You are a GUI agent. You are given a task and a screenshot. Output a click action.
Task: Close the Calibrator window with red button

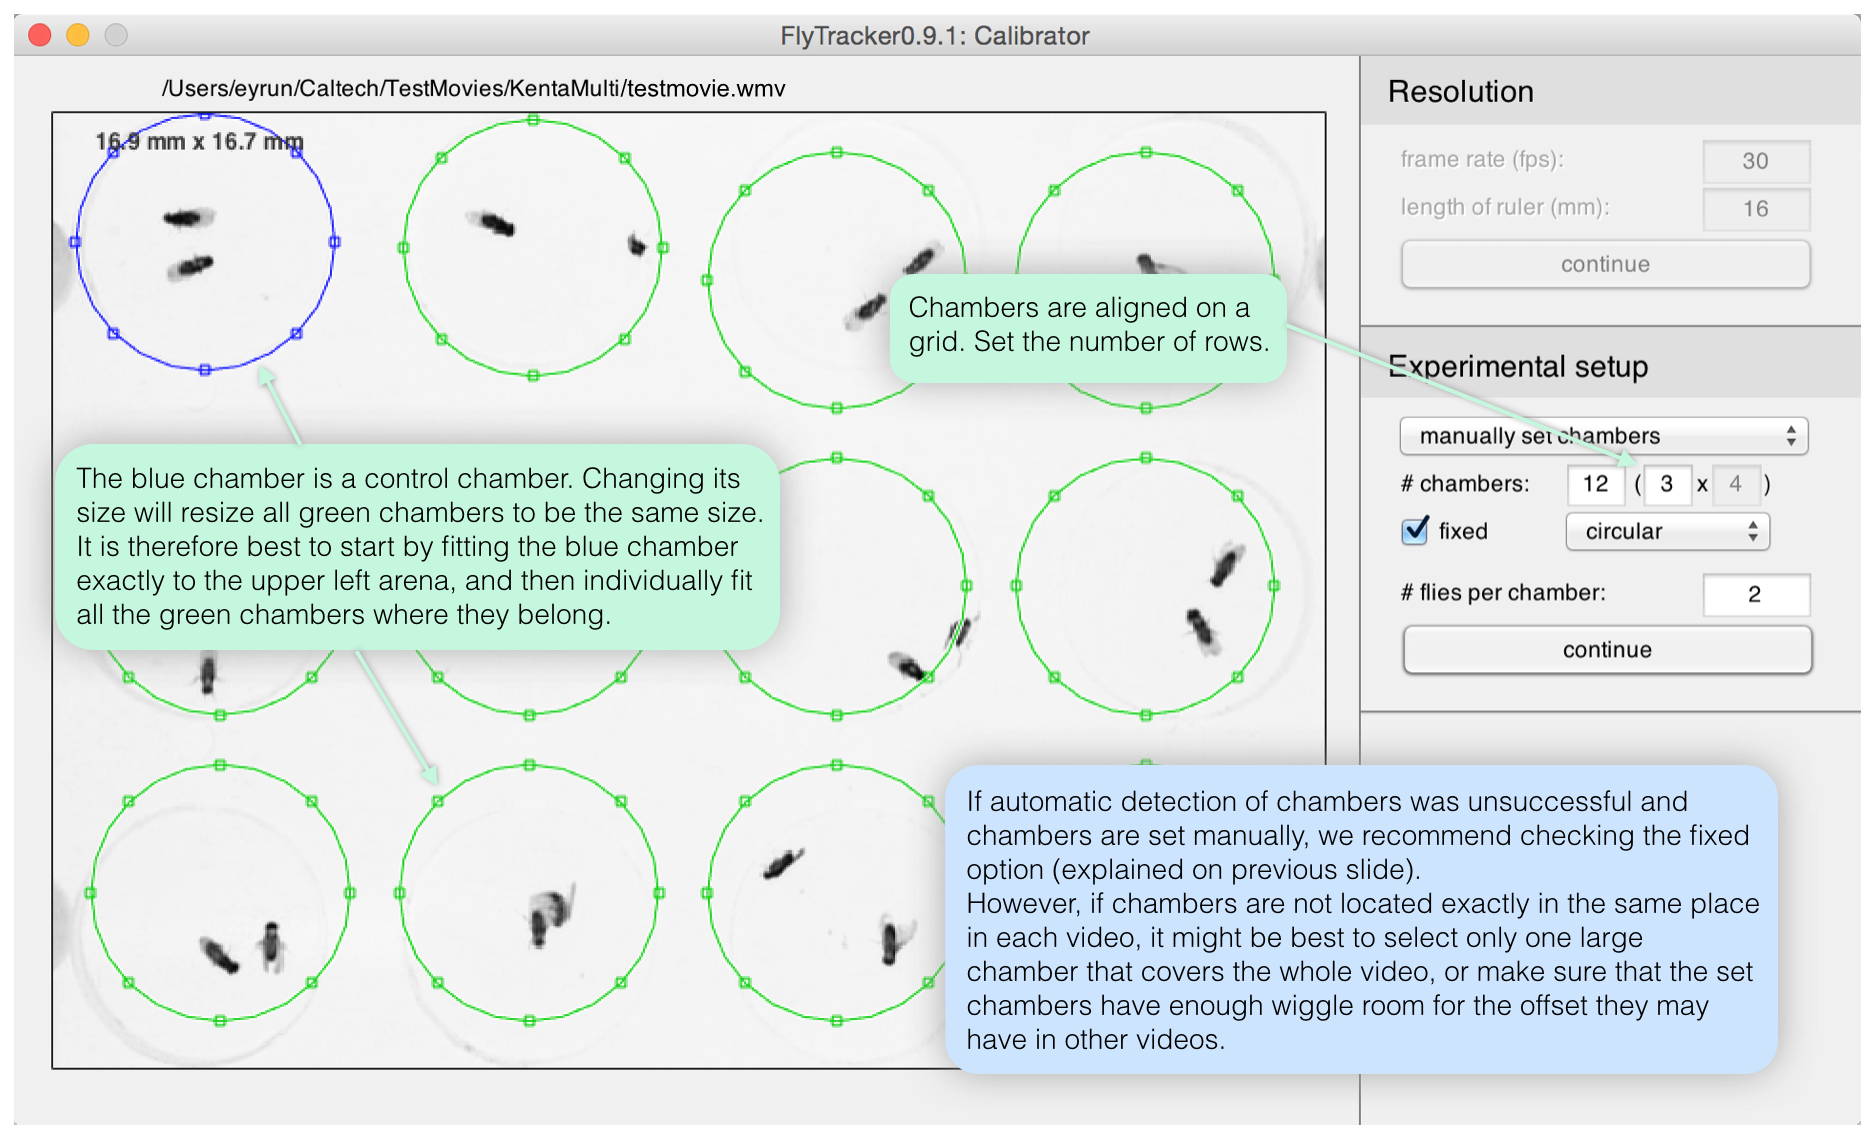(40, 36)
